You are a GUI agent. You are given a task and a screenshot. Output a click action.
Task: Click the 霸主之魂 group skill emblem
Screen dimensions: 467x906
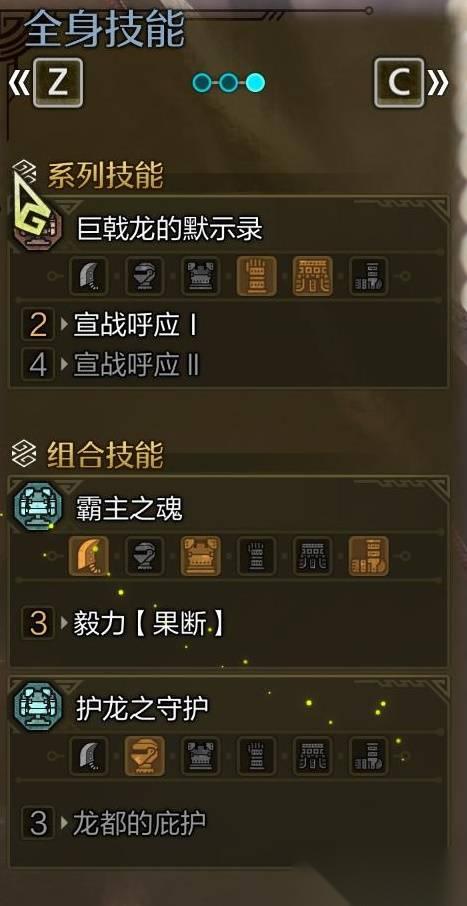38,506
